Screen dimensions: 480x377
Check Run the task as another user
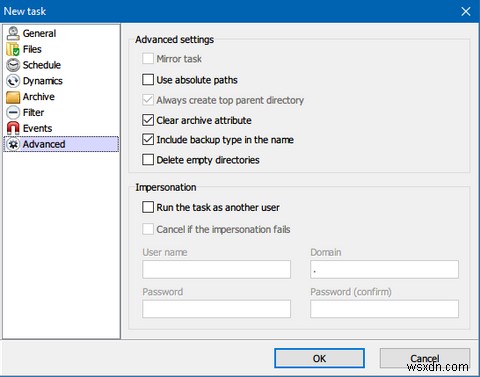click(x=148, y=207)
